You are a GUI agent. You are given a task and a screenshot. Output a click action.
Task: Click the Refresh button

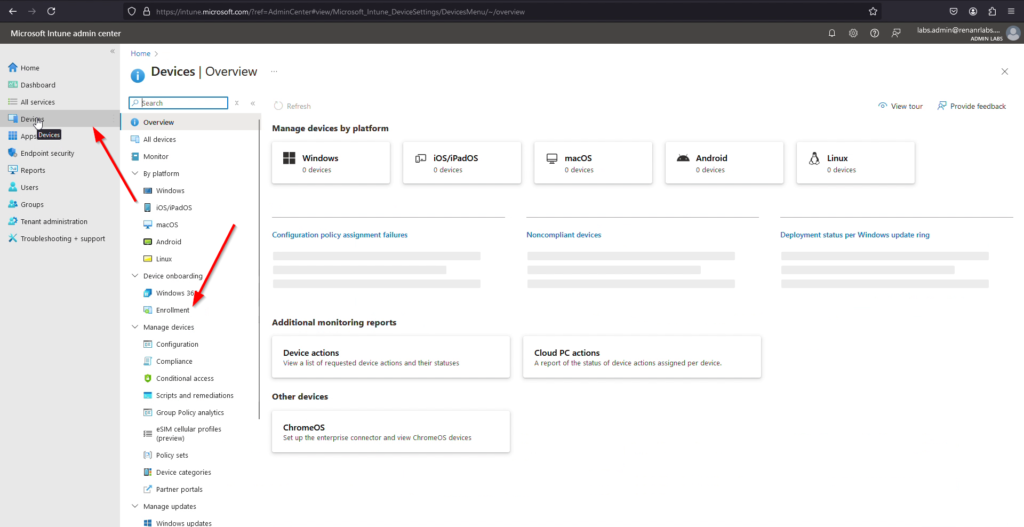[293, 106]
